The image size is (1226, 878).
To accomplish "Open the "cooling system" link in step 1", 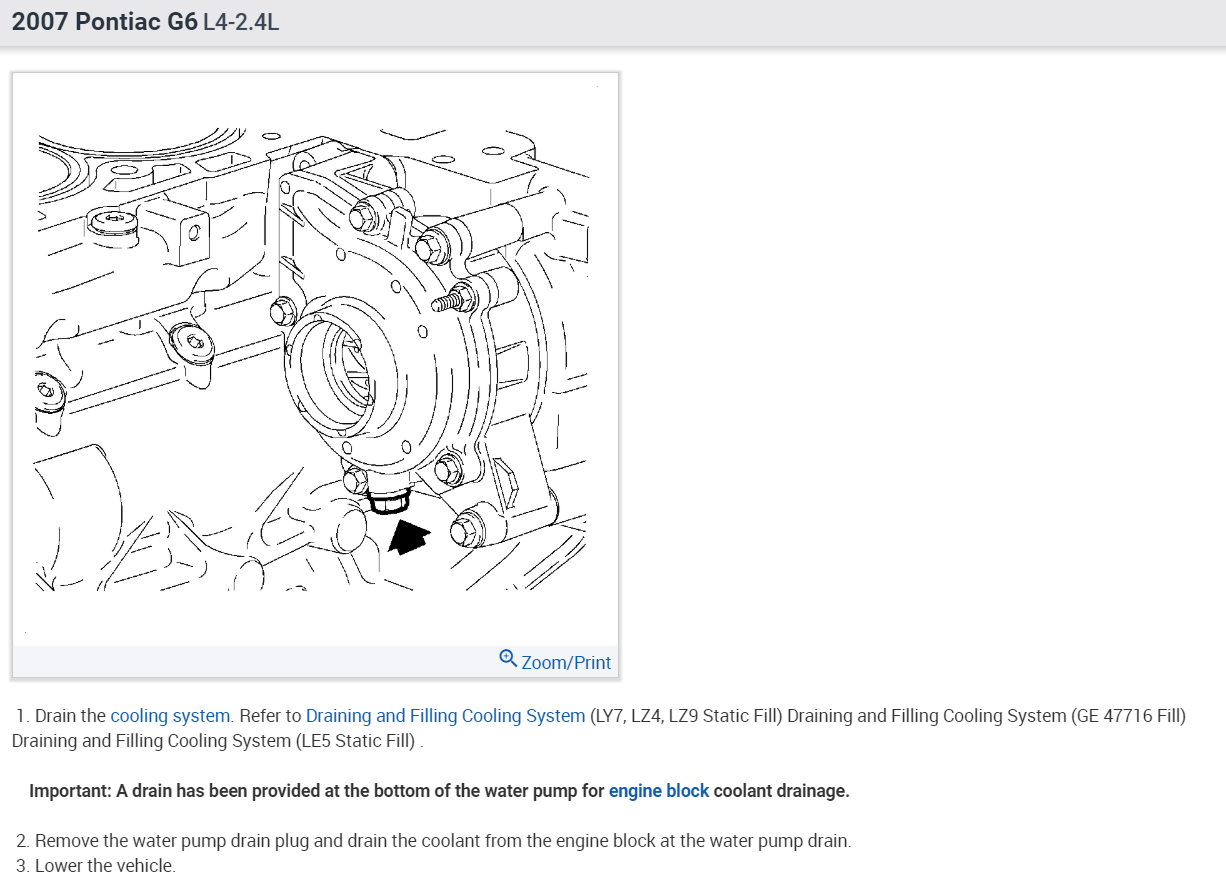I will (x=170, y=716).
